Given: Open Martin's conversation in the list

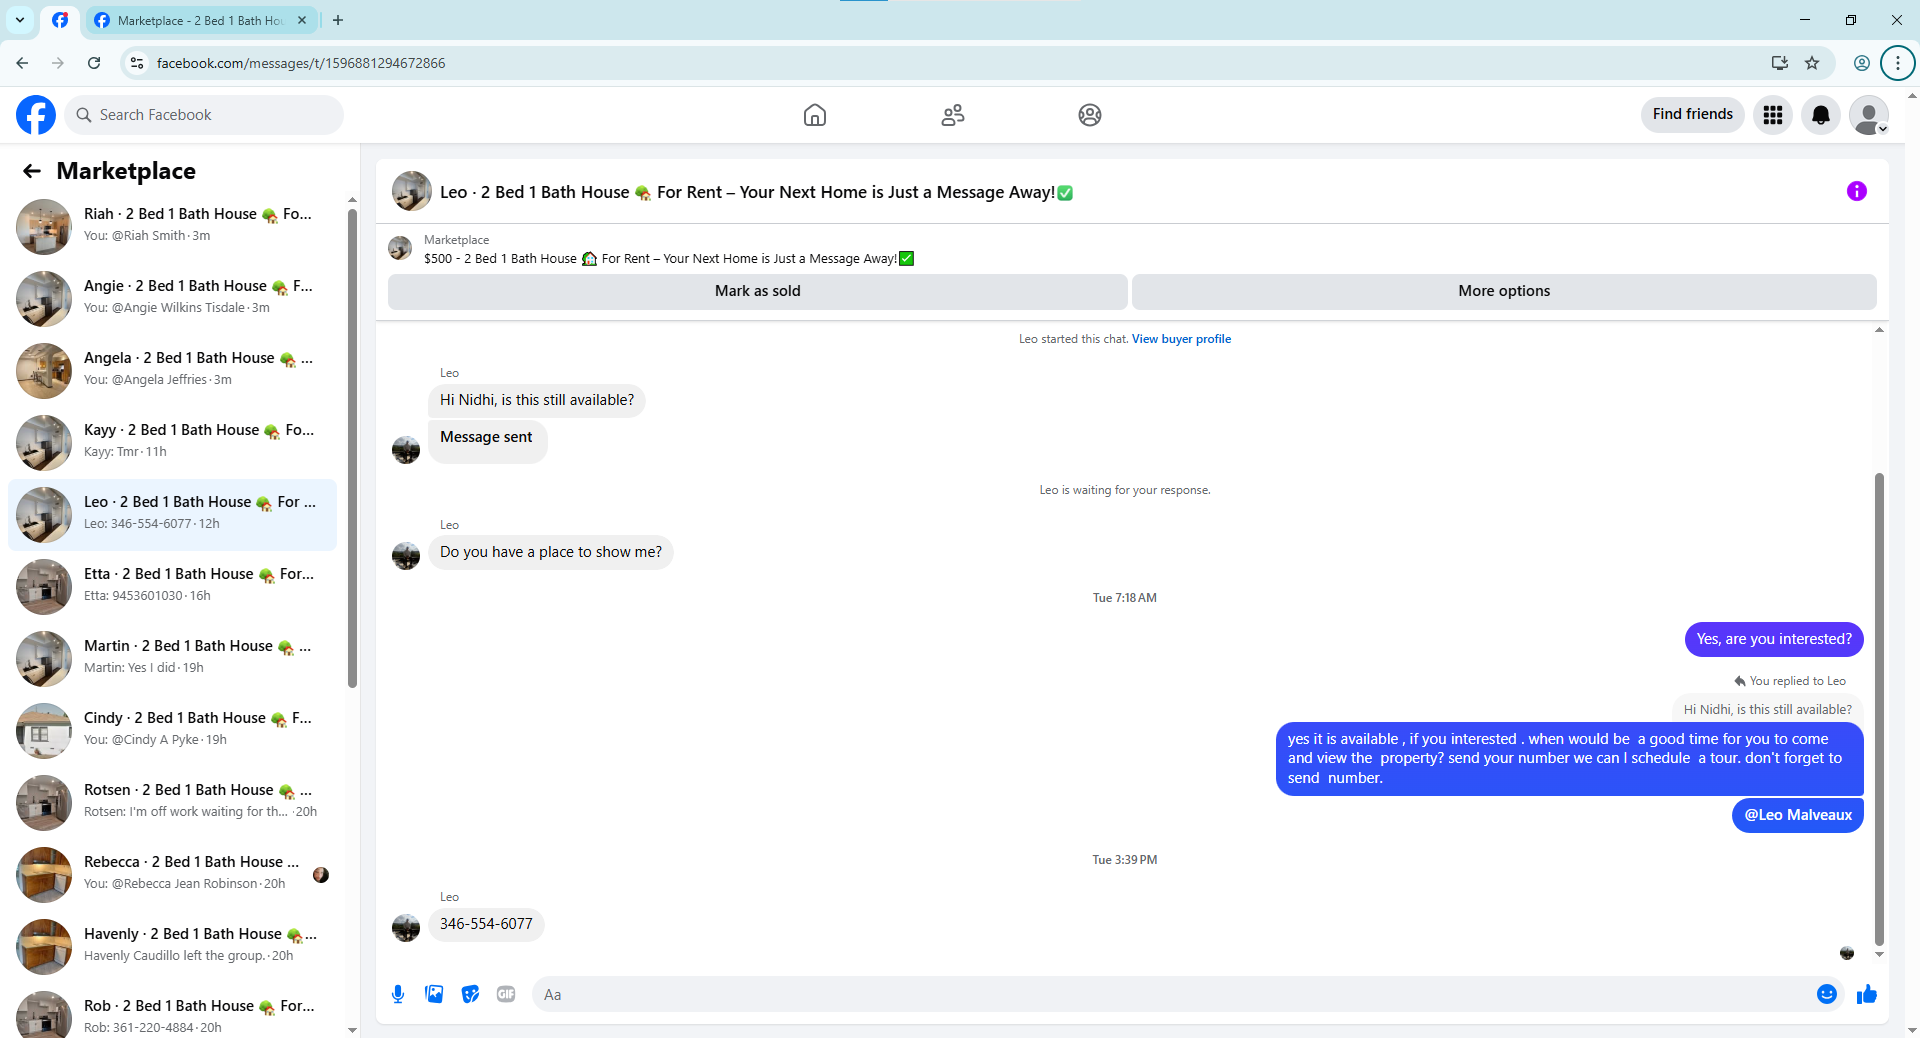Looking at the screenshot, I should tap(173, 658).
